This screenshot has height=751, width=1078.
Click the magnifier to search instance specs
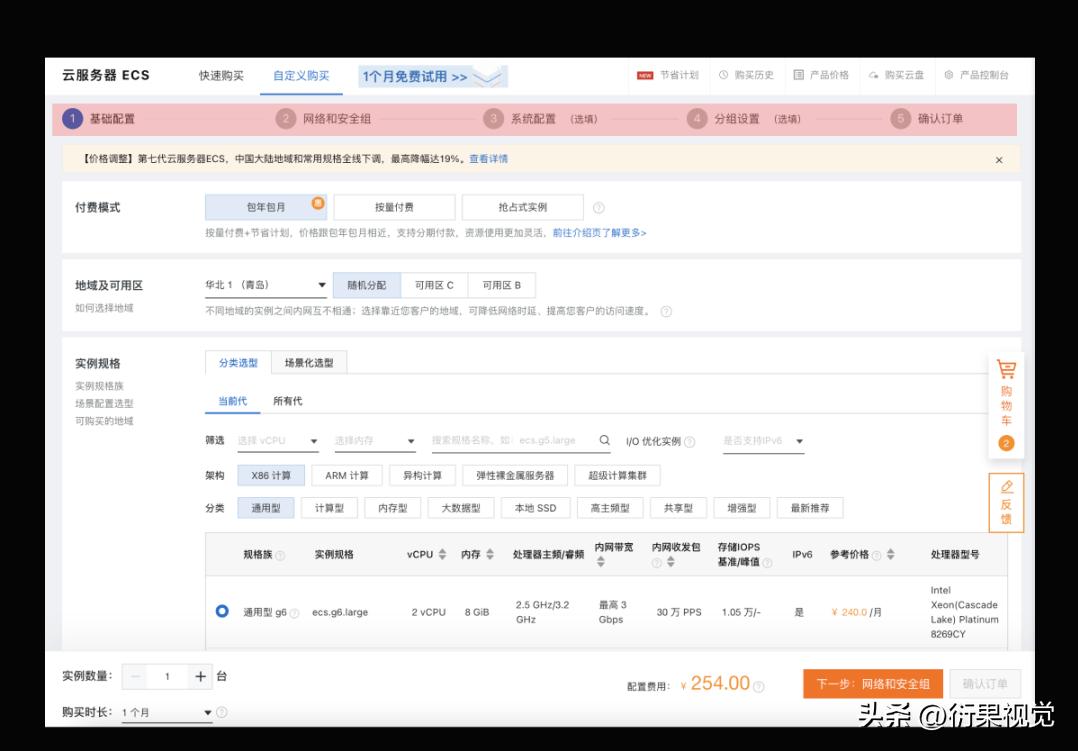point(604,440)
